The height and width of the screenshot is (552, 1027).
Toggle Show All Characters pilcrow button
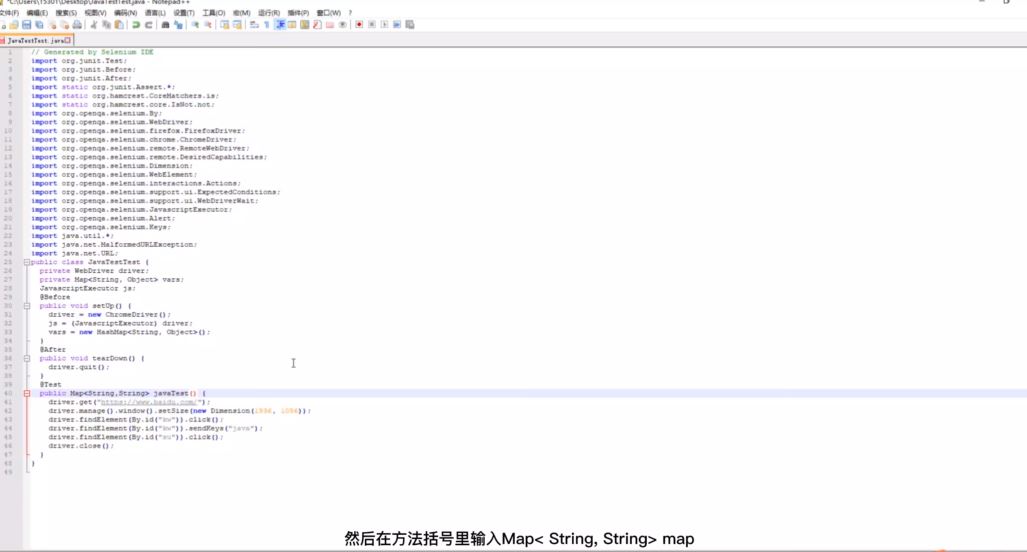tap(267, 25)
